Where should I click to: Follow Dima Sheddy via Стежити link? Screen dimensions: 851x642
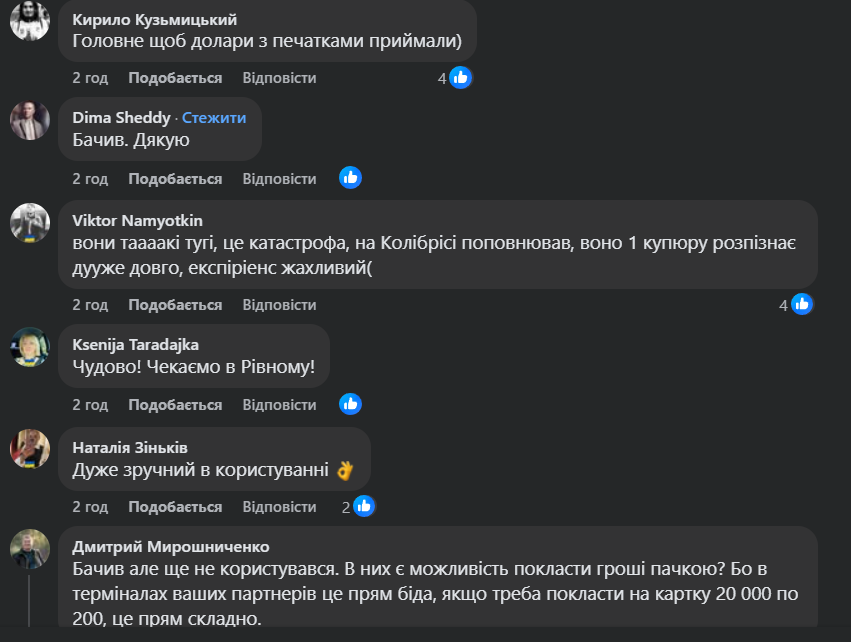(x=214, y=117)
